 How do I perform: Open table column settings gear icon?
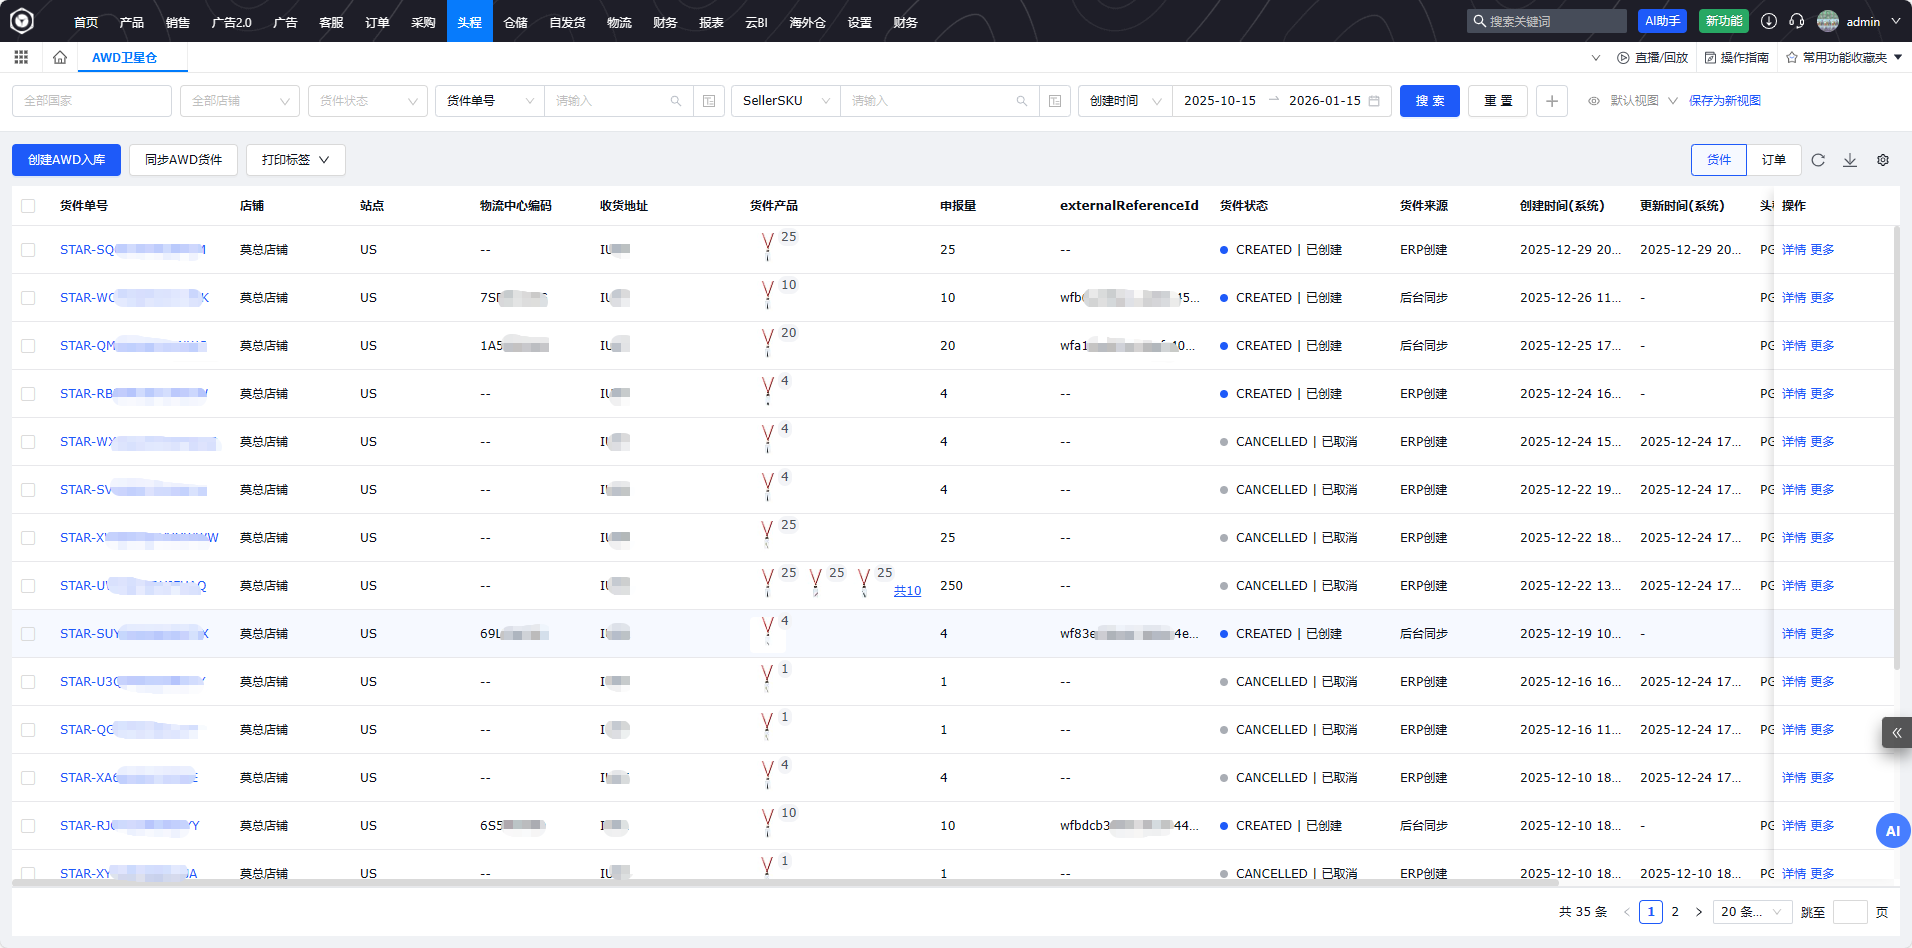1883,160
